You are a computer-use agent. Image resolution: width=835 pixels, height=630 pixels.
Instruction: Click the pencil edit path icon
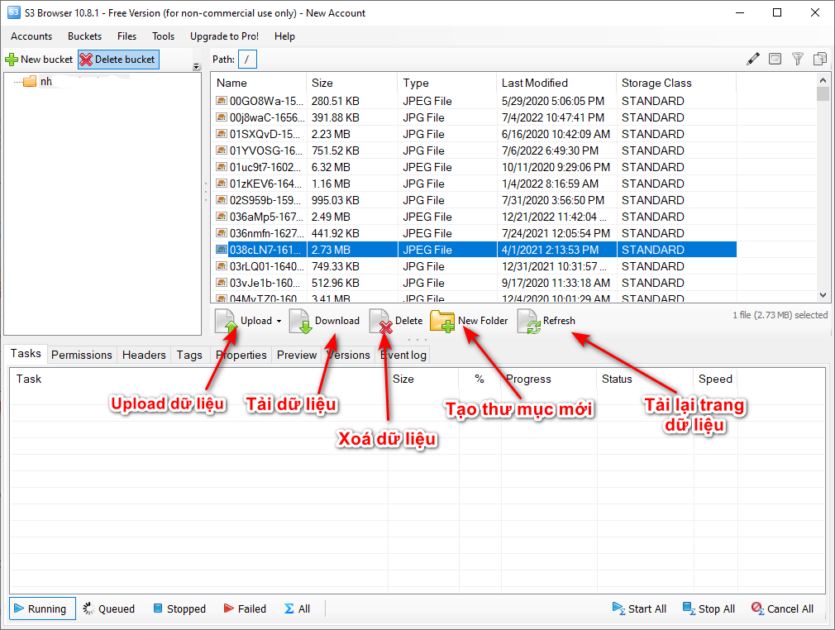click(x=752, y=59)
